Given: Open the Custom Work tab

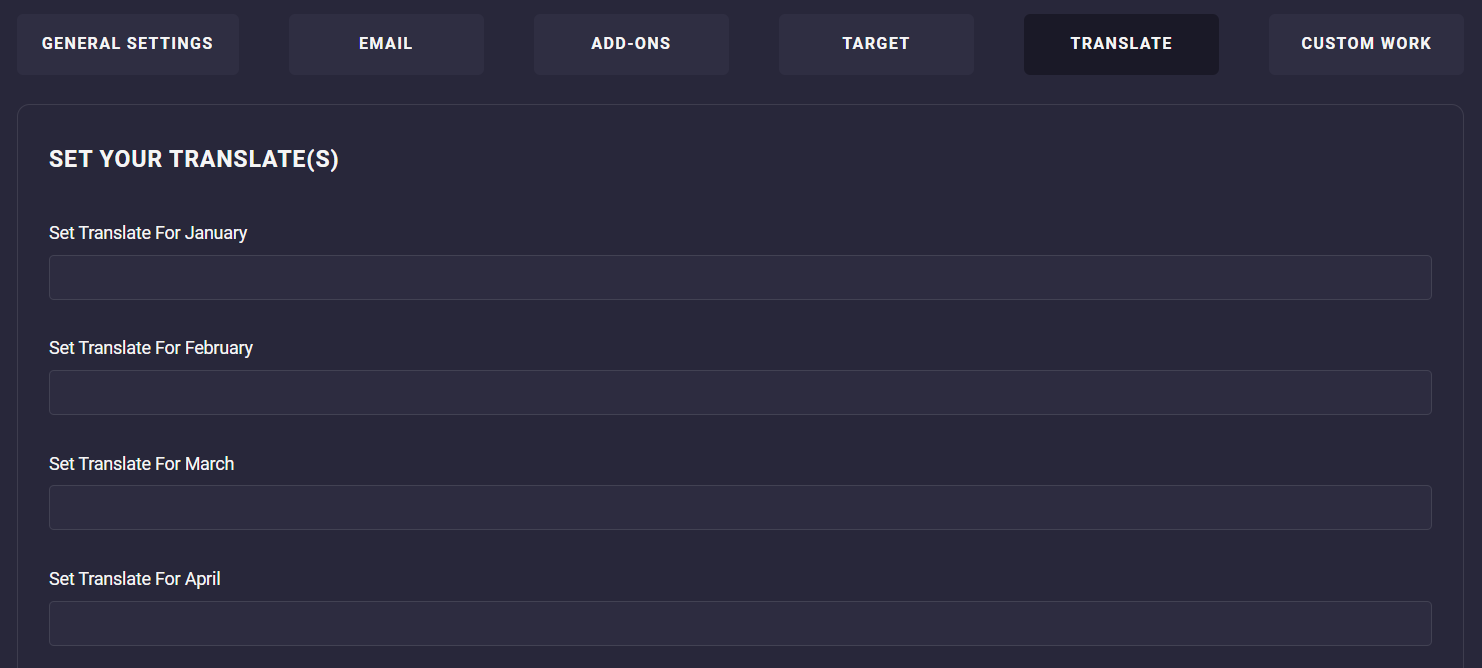Looking at the screenshot, I should point(1366,44).
